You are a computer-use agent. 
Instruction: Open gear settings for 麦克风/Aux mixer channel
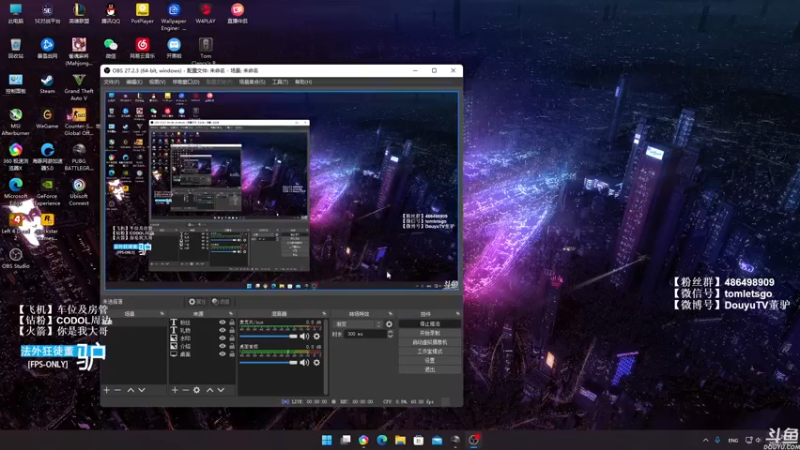(x=317, y=336)
